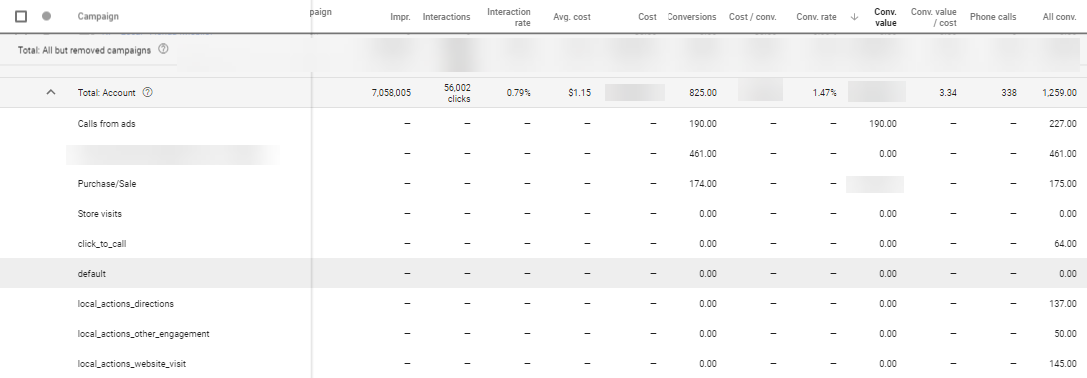Sort by Cost / conv. column
The width and height of the screenshot is (1087, 378).
pyautogui.click(x=752, y=17)
